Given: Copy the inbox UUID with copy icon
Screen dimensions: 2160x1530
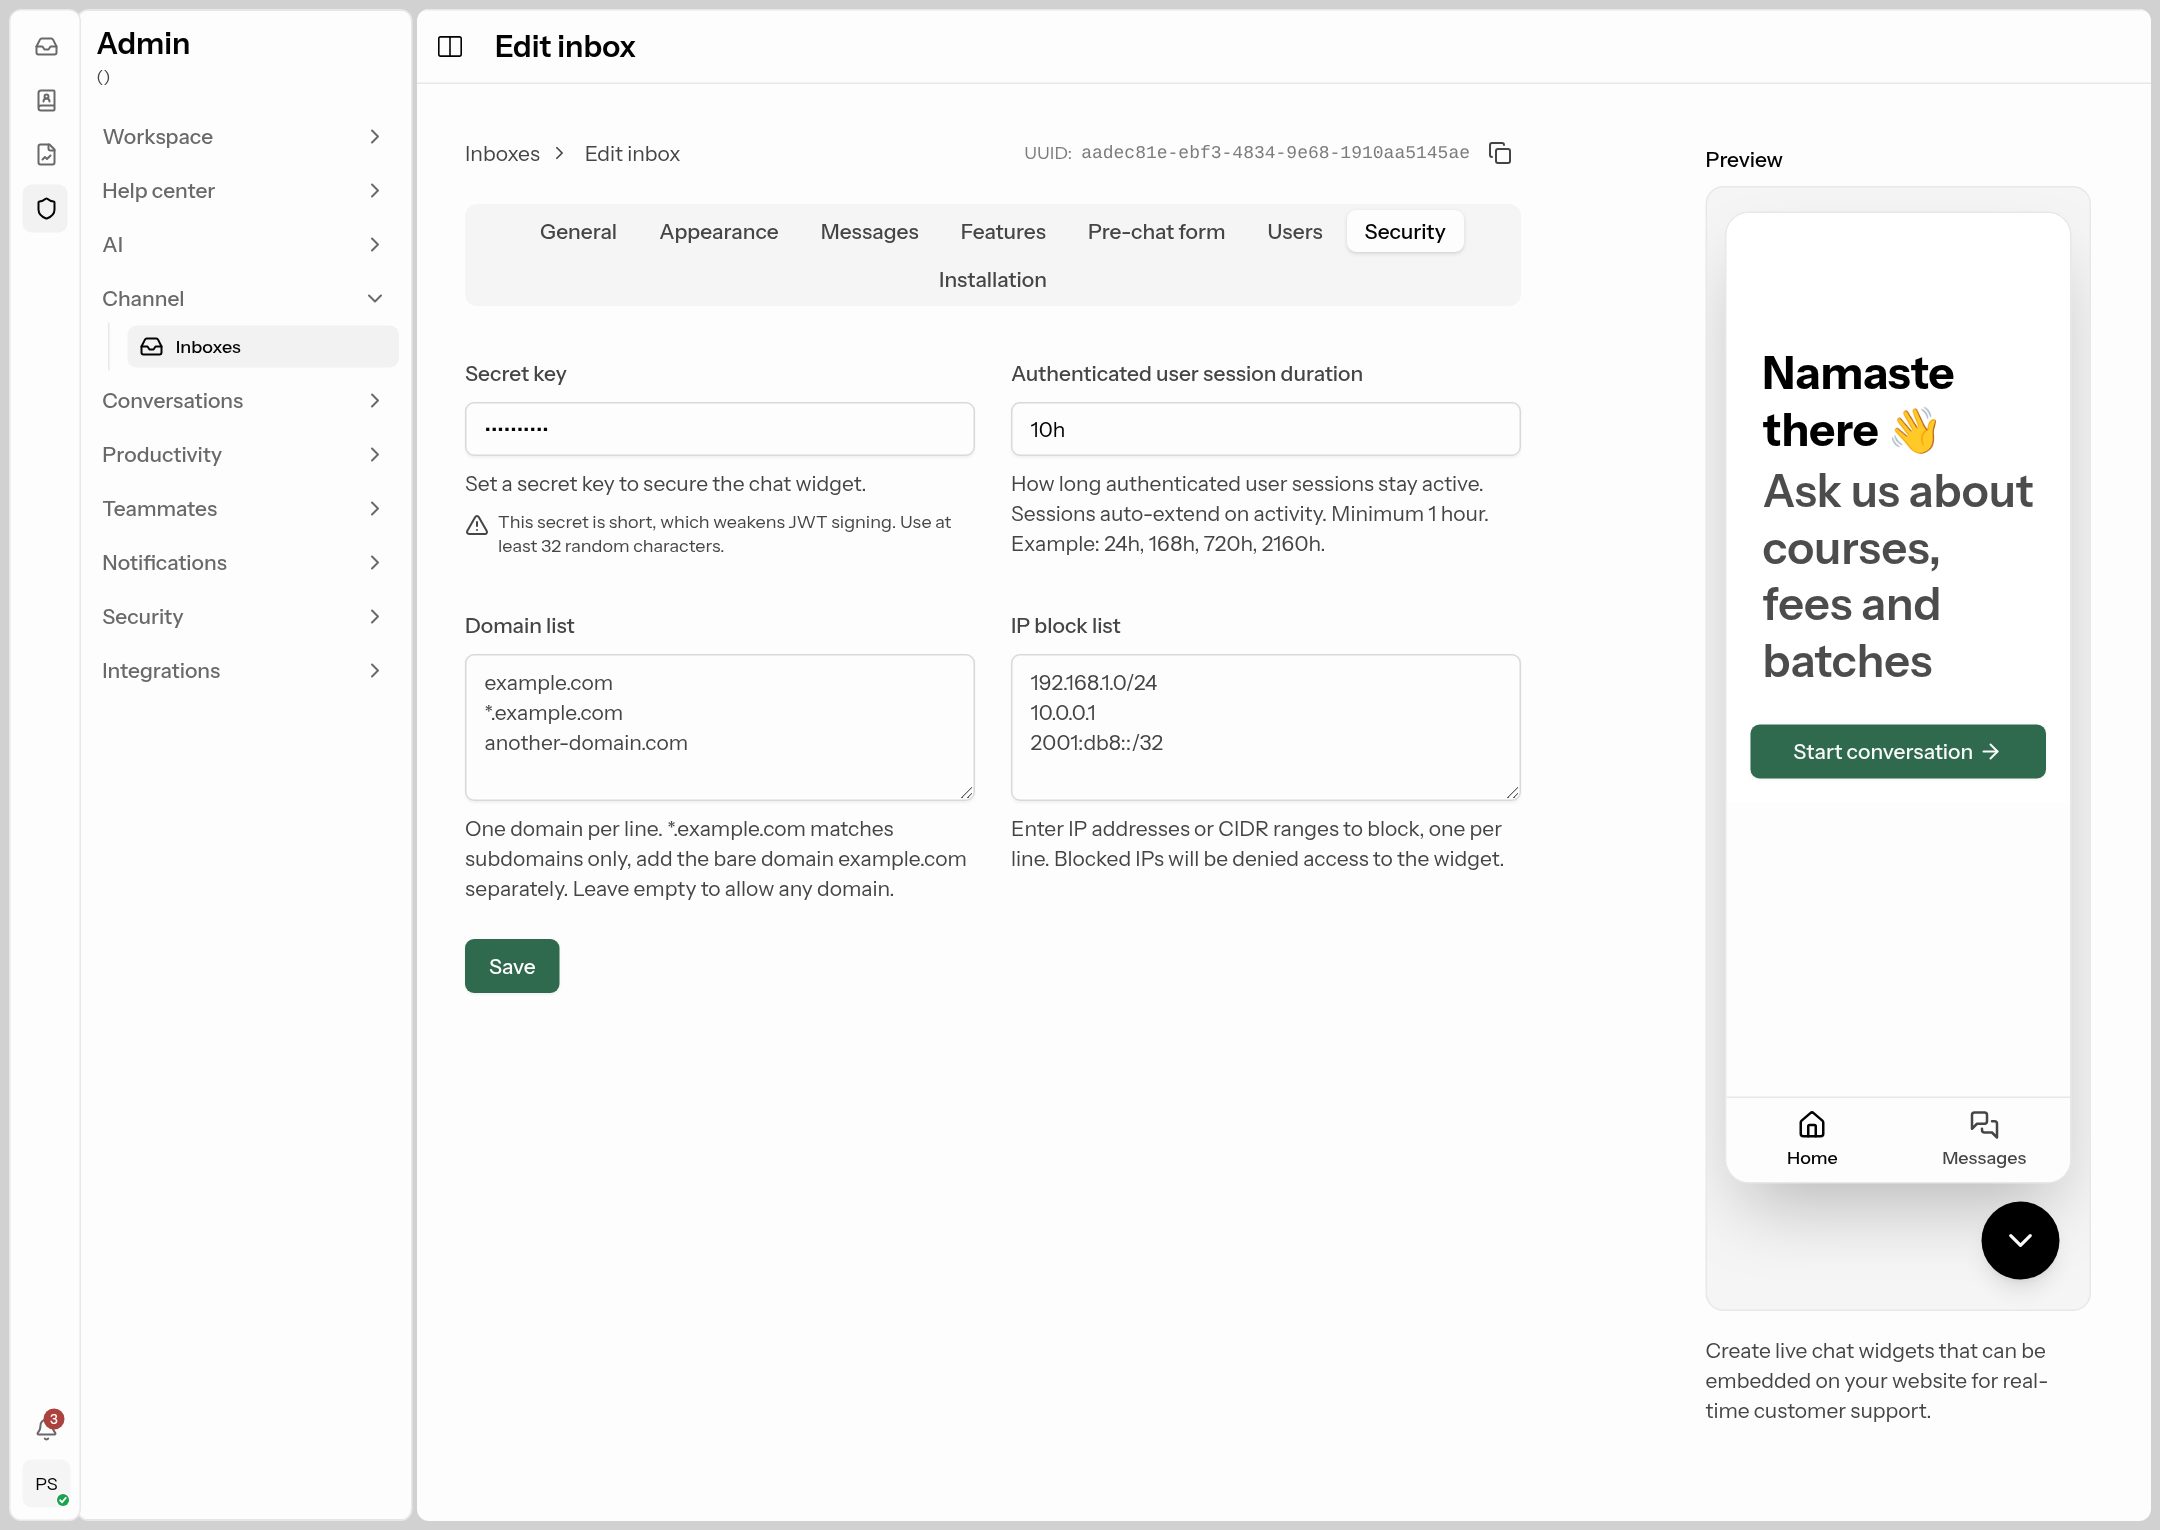Looking at the screenshot, I should coord(1500,153).
